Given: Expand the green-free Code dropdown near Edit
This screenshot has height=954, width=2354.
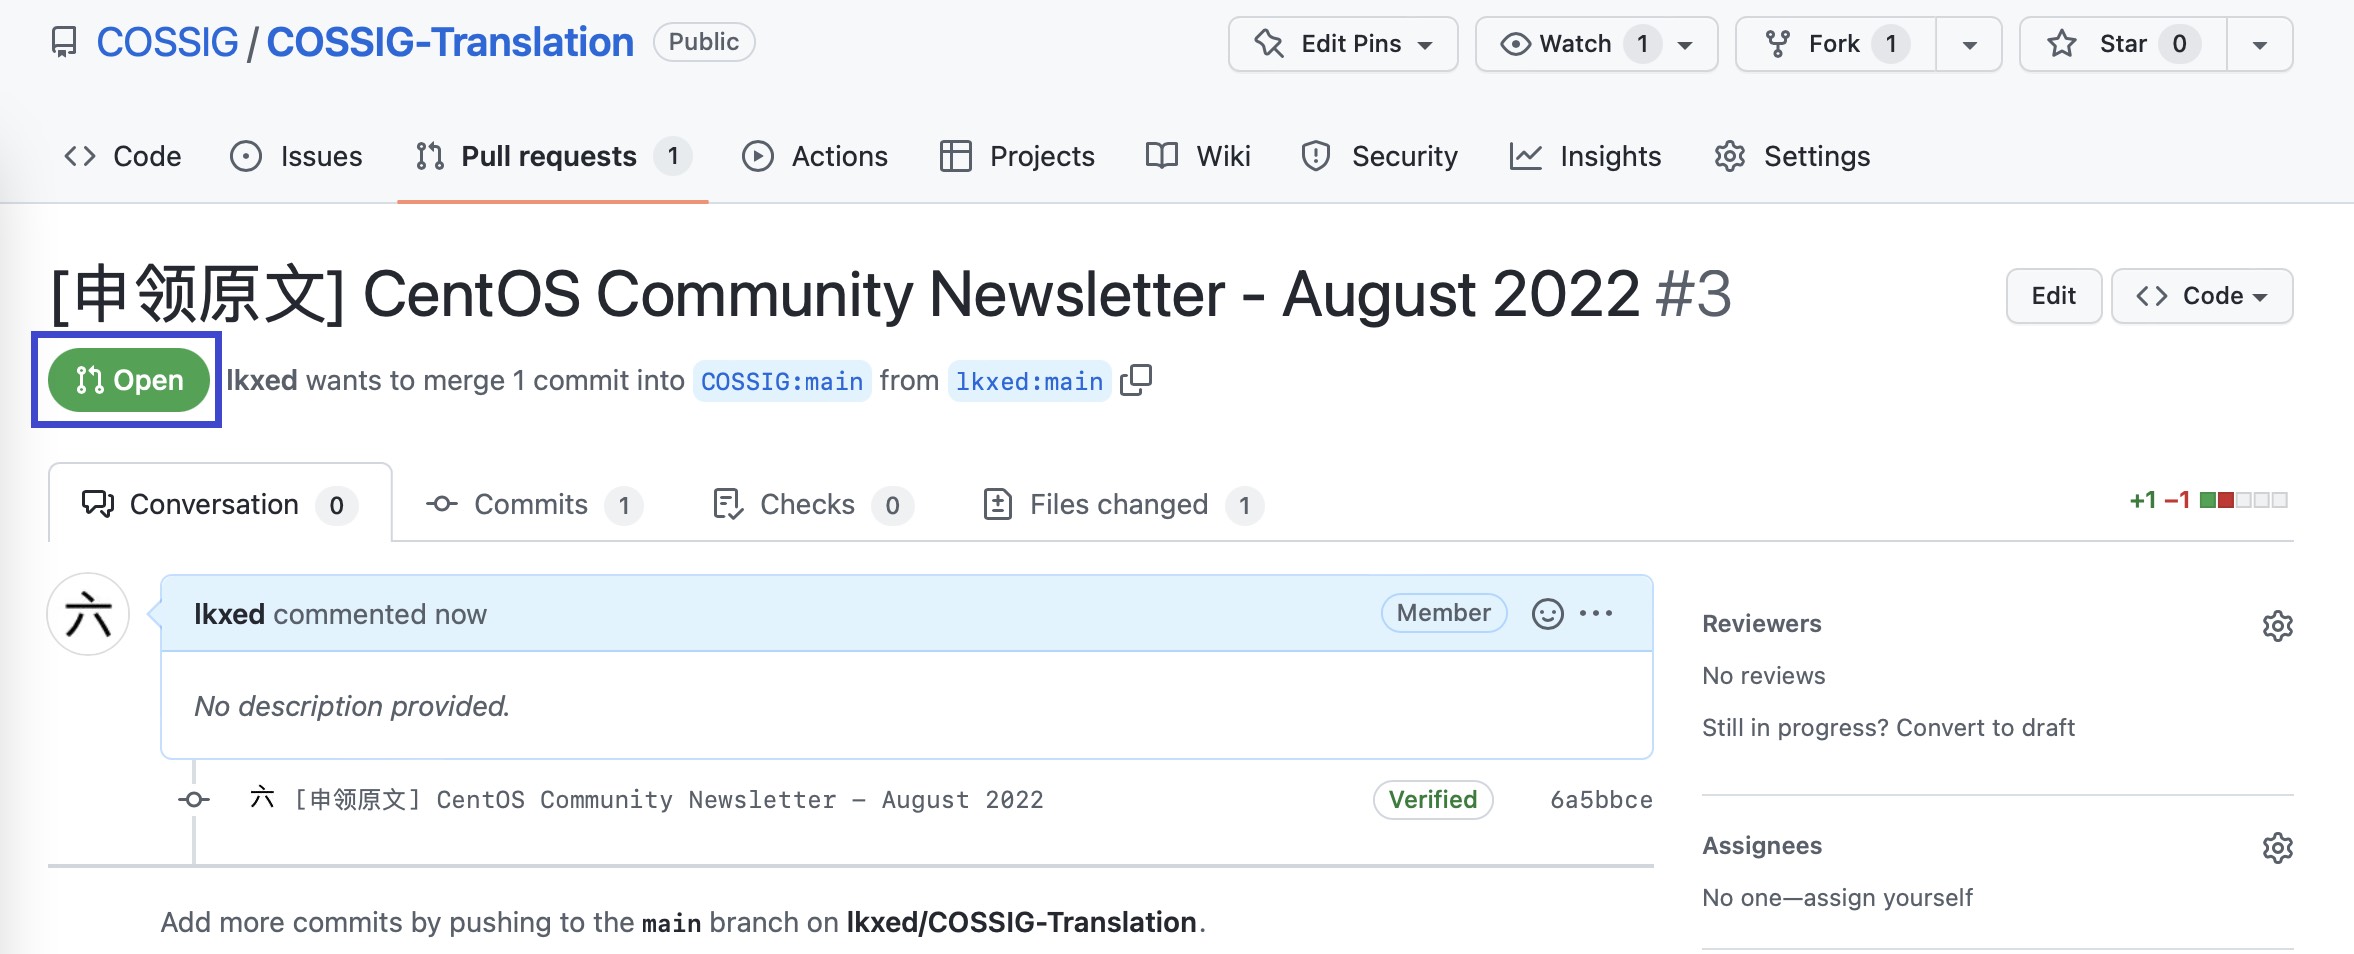Looking at the screenshot, I should [x=2202, y=296].
